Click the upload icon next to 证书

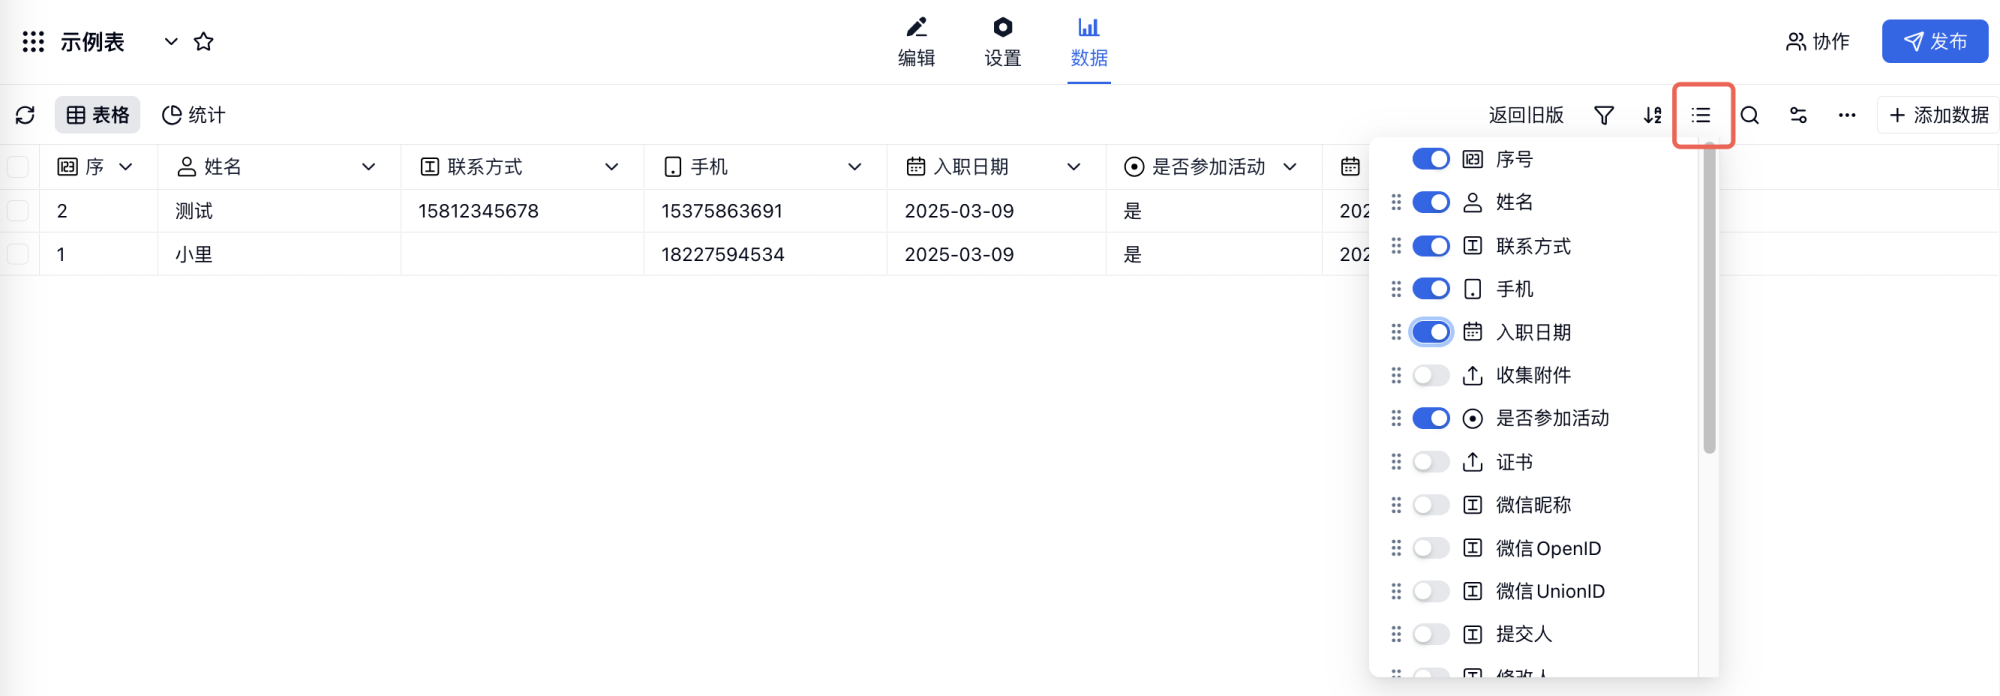1473,462
